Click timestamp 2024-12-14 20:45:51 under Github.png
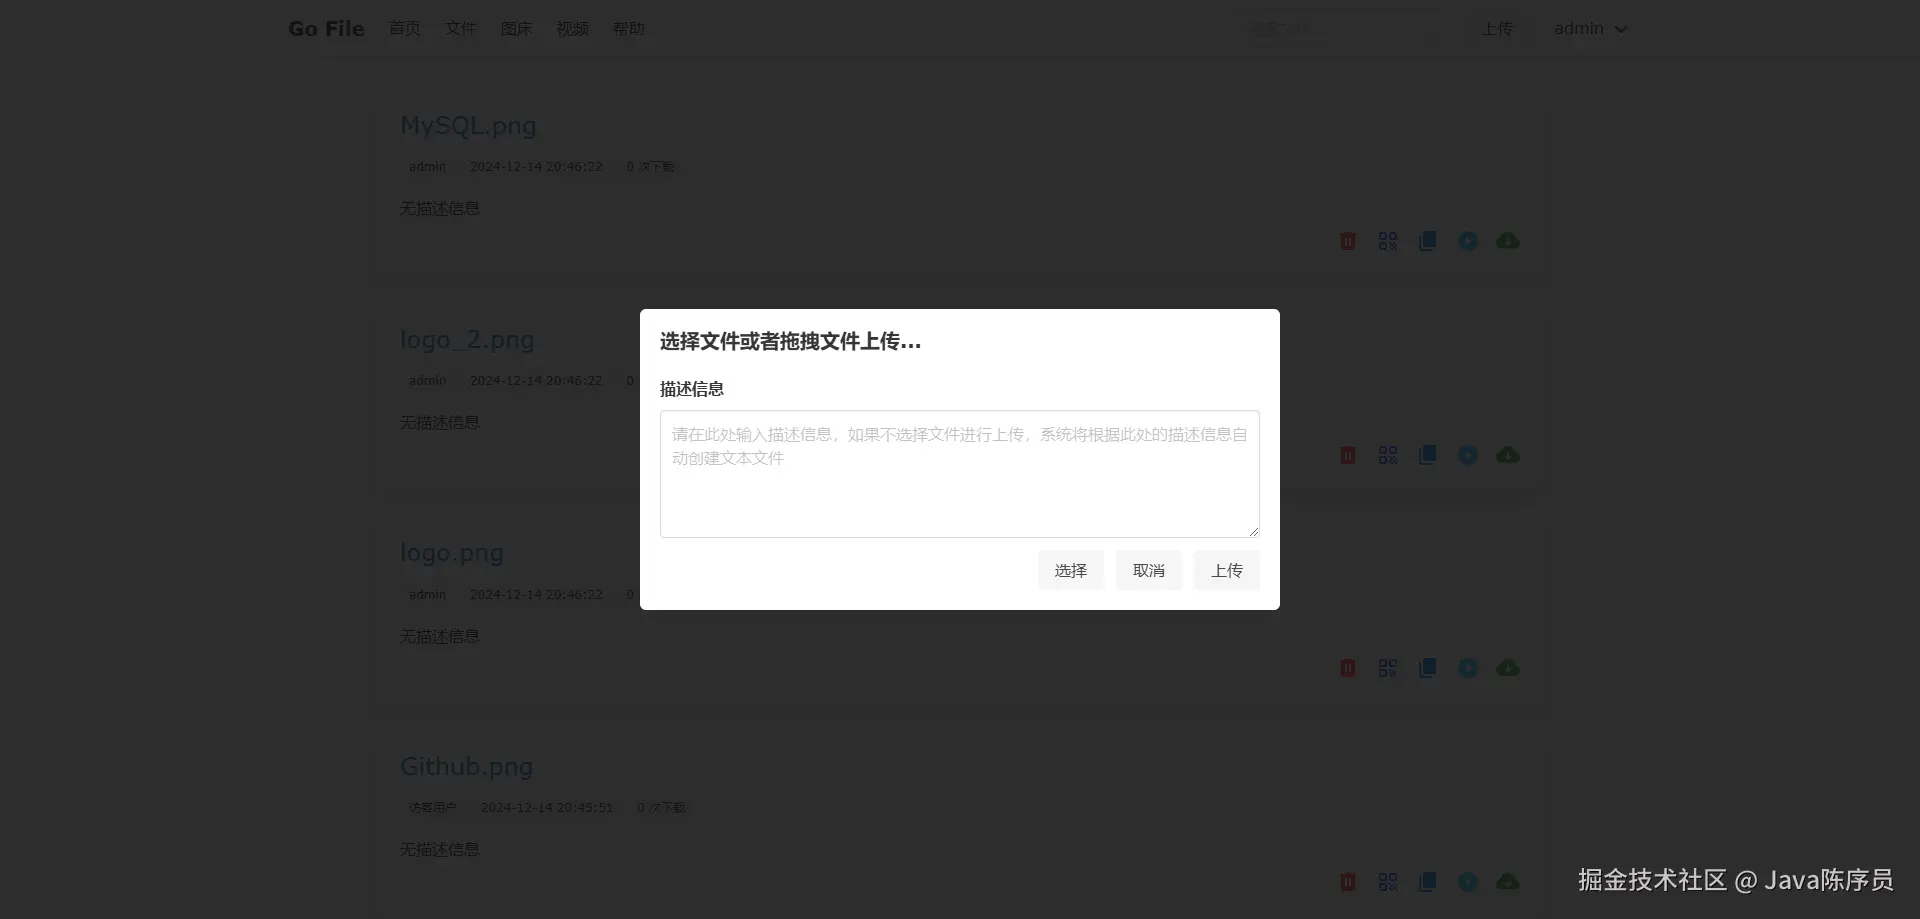 click(x=547, y=808)
